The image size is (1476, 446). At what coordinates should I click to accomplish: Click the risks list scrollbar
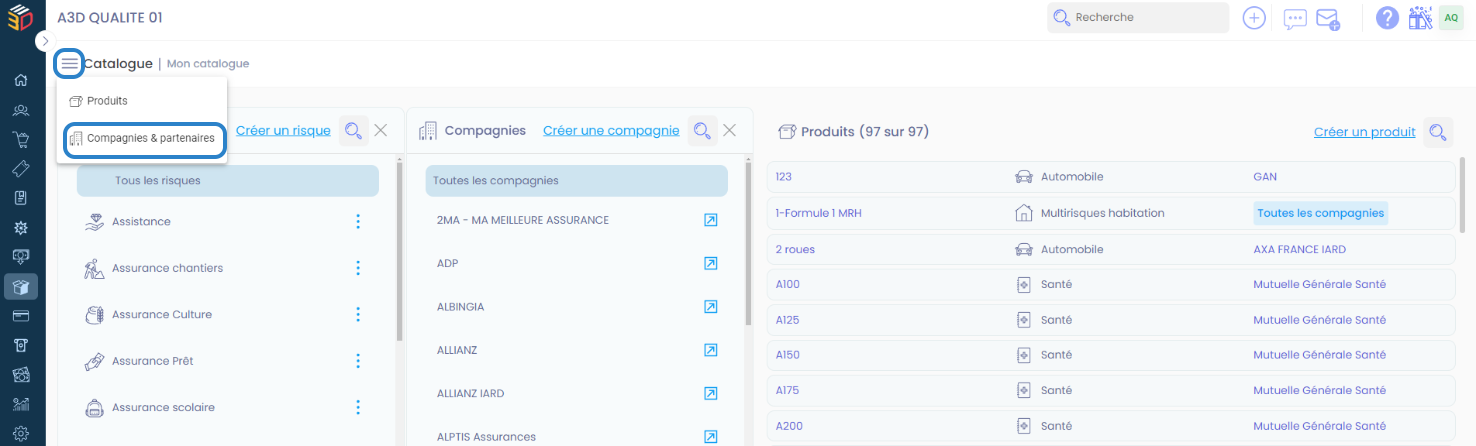pos(400,253)
